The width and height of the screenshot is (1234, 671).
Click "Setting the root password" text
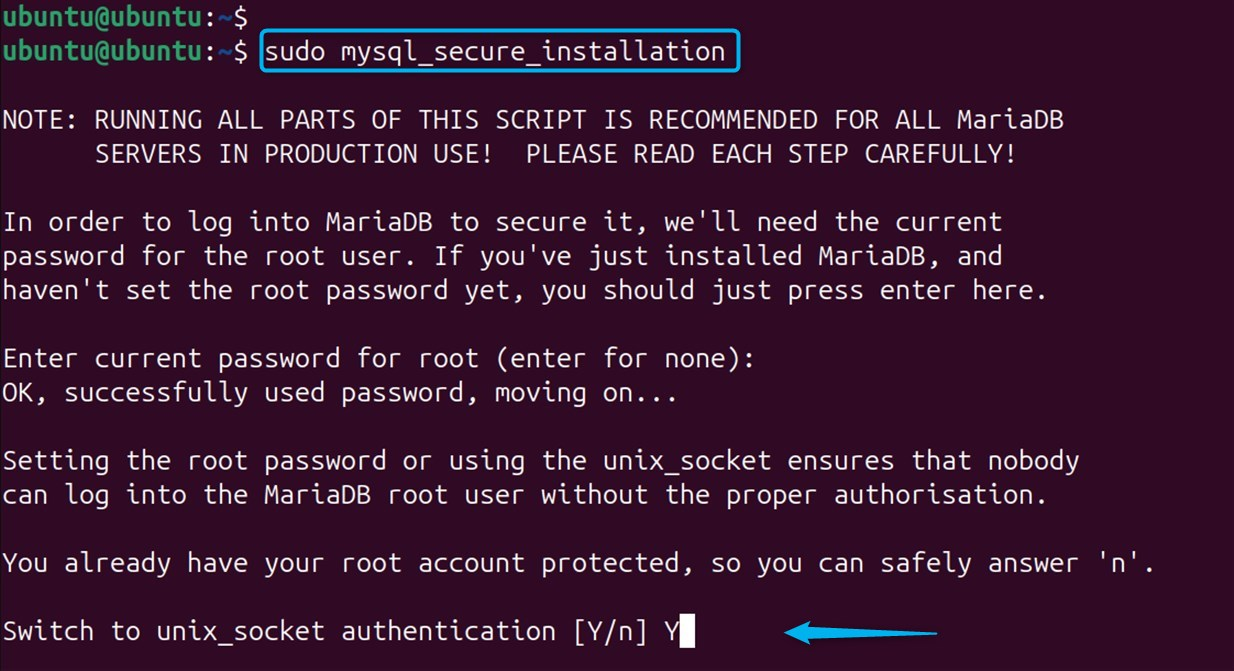[x=194, y=461]
